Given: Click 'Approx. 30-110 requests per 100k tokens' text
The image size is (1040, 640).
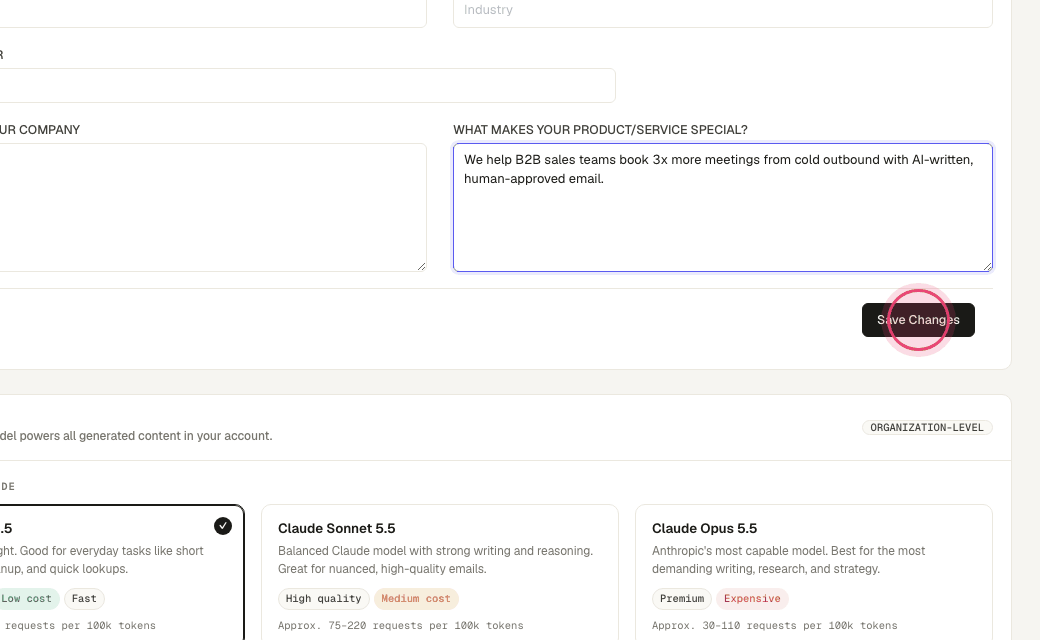Looking at the screenshot, I should 775,625.
